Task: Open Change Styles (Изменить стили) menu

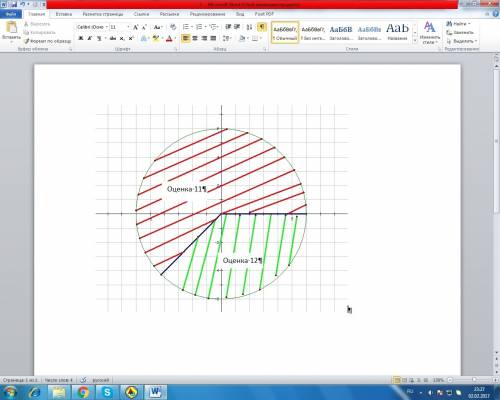Action: coord(430,33)
